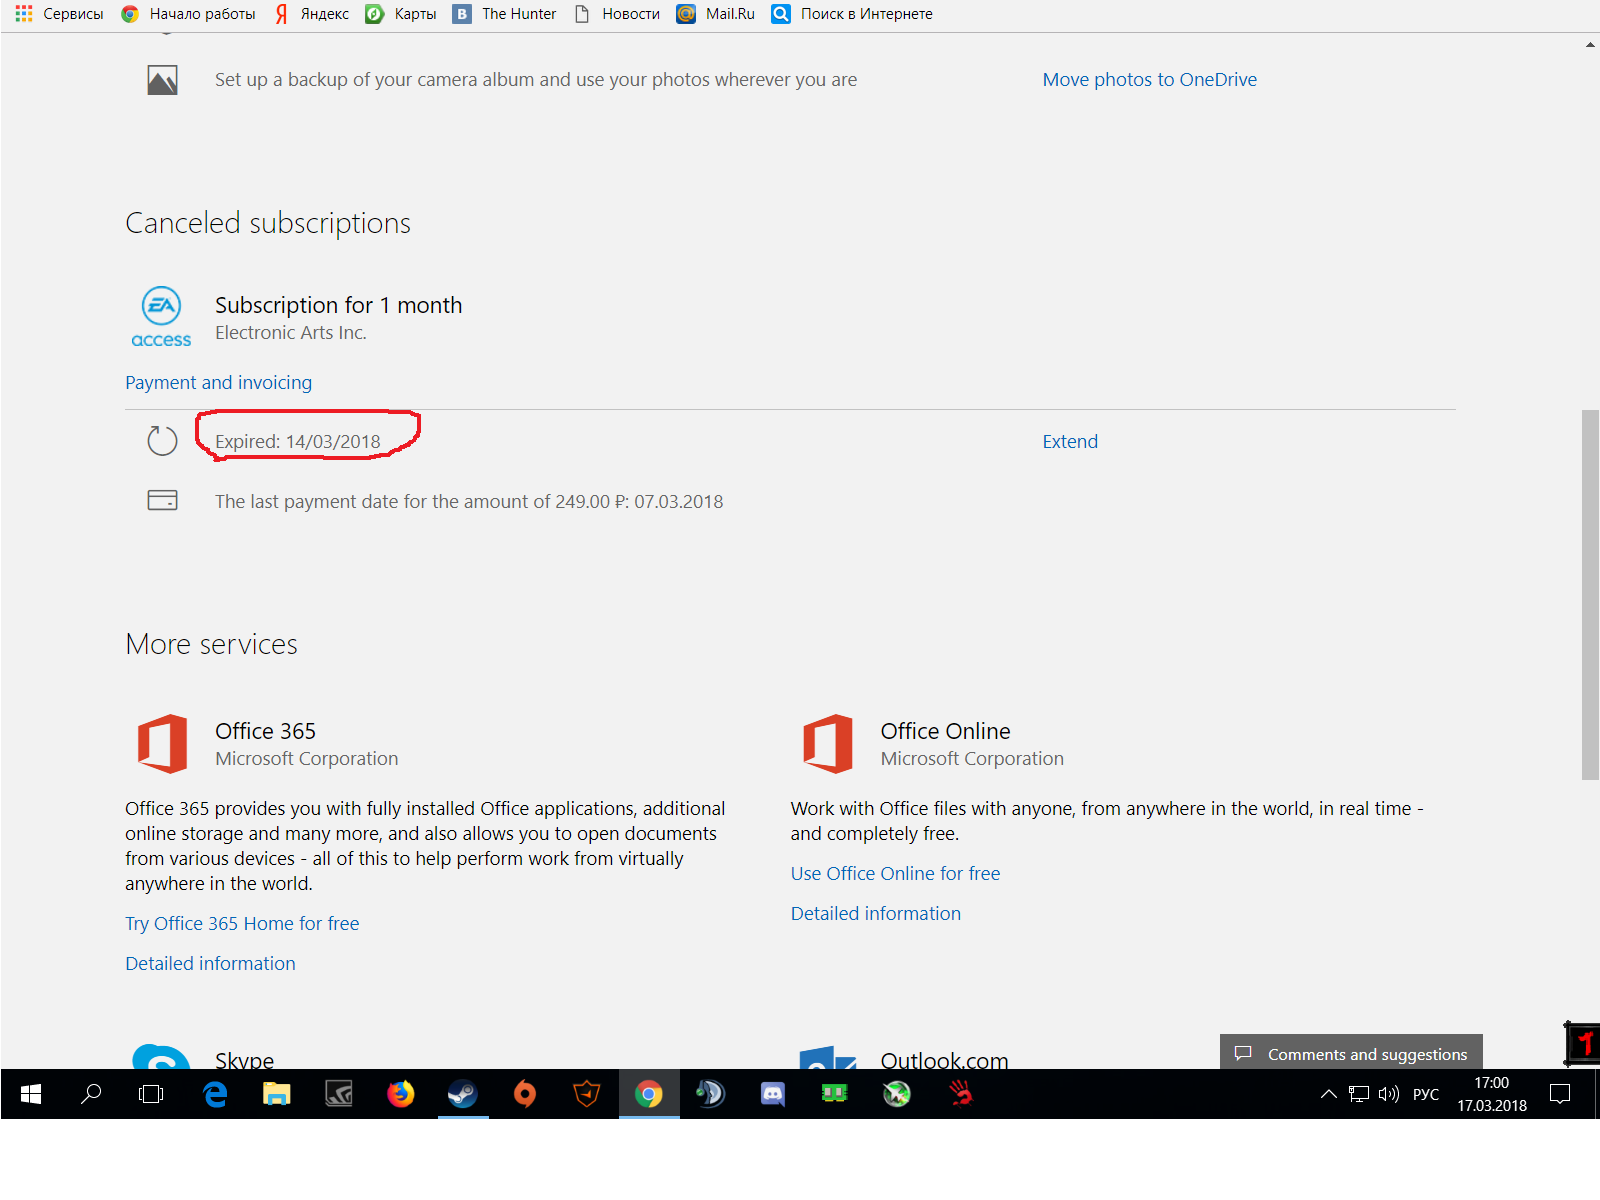Click the More services heading
1600x1200 pixels.
(x=212, y=645)
